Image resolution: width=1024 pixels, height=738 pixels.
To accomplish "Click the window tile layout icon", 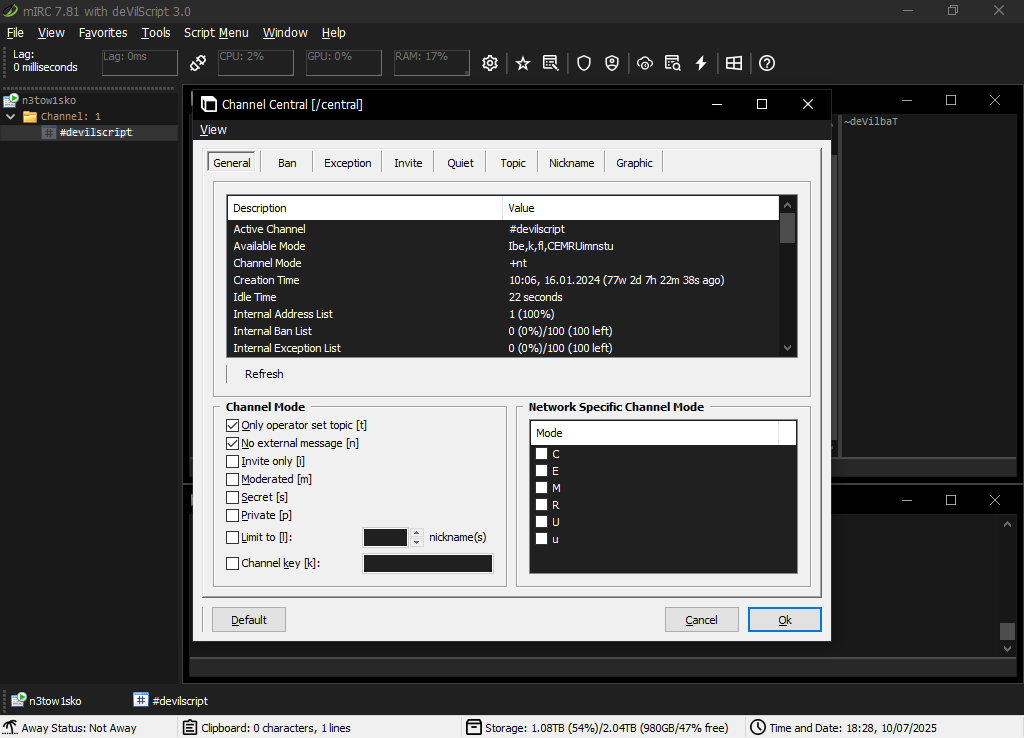I will [734, 63].
